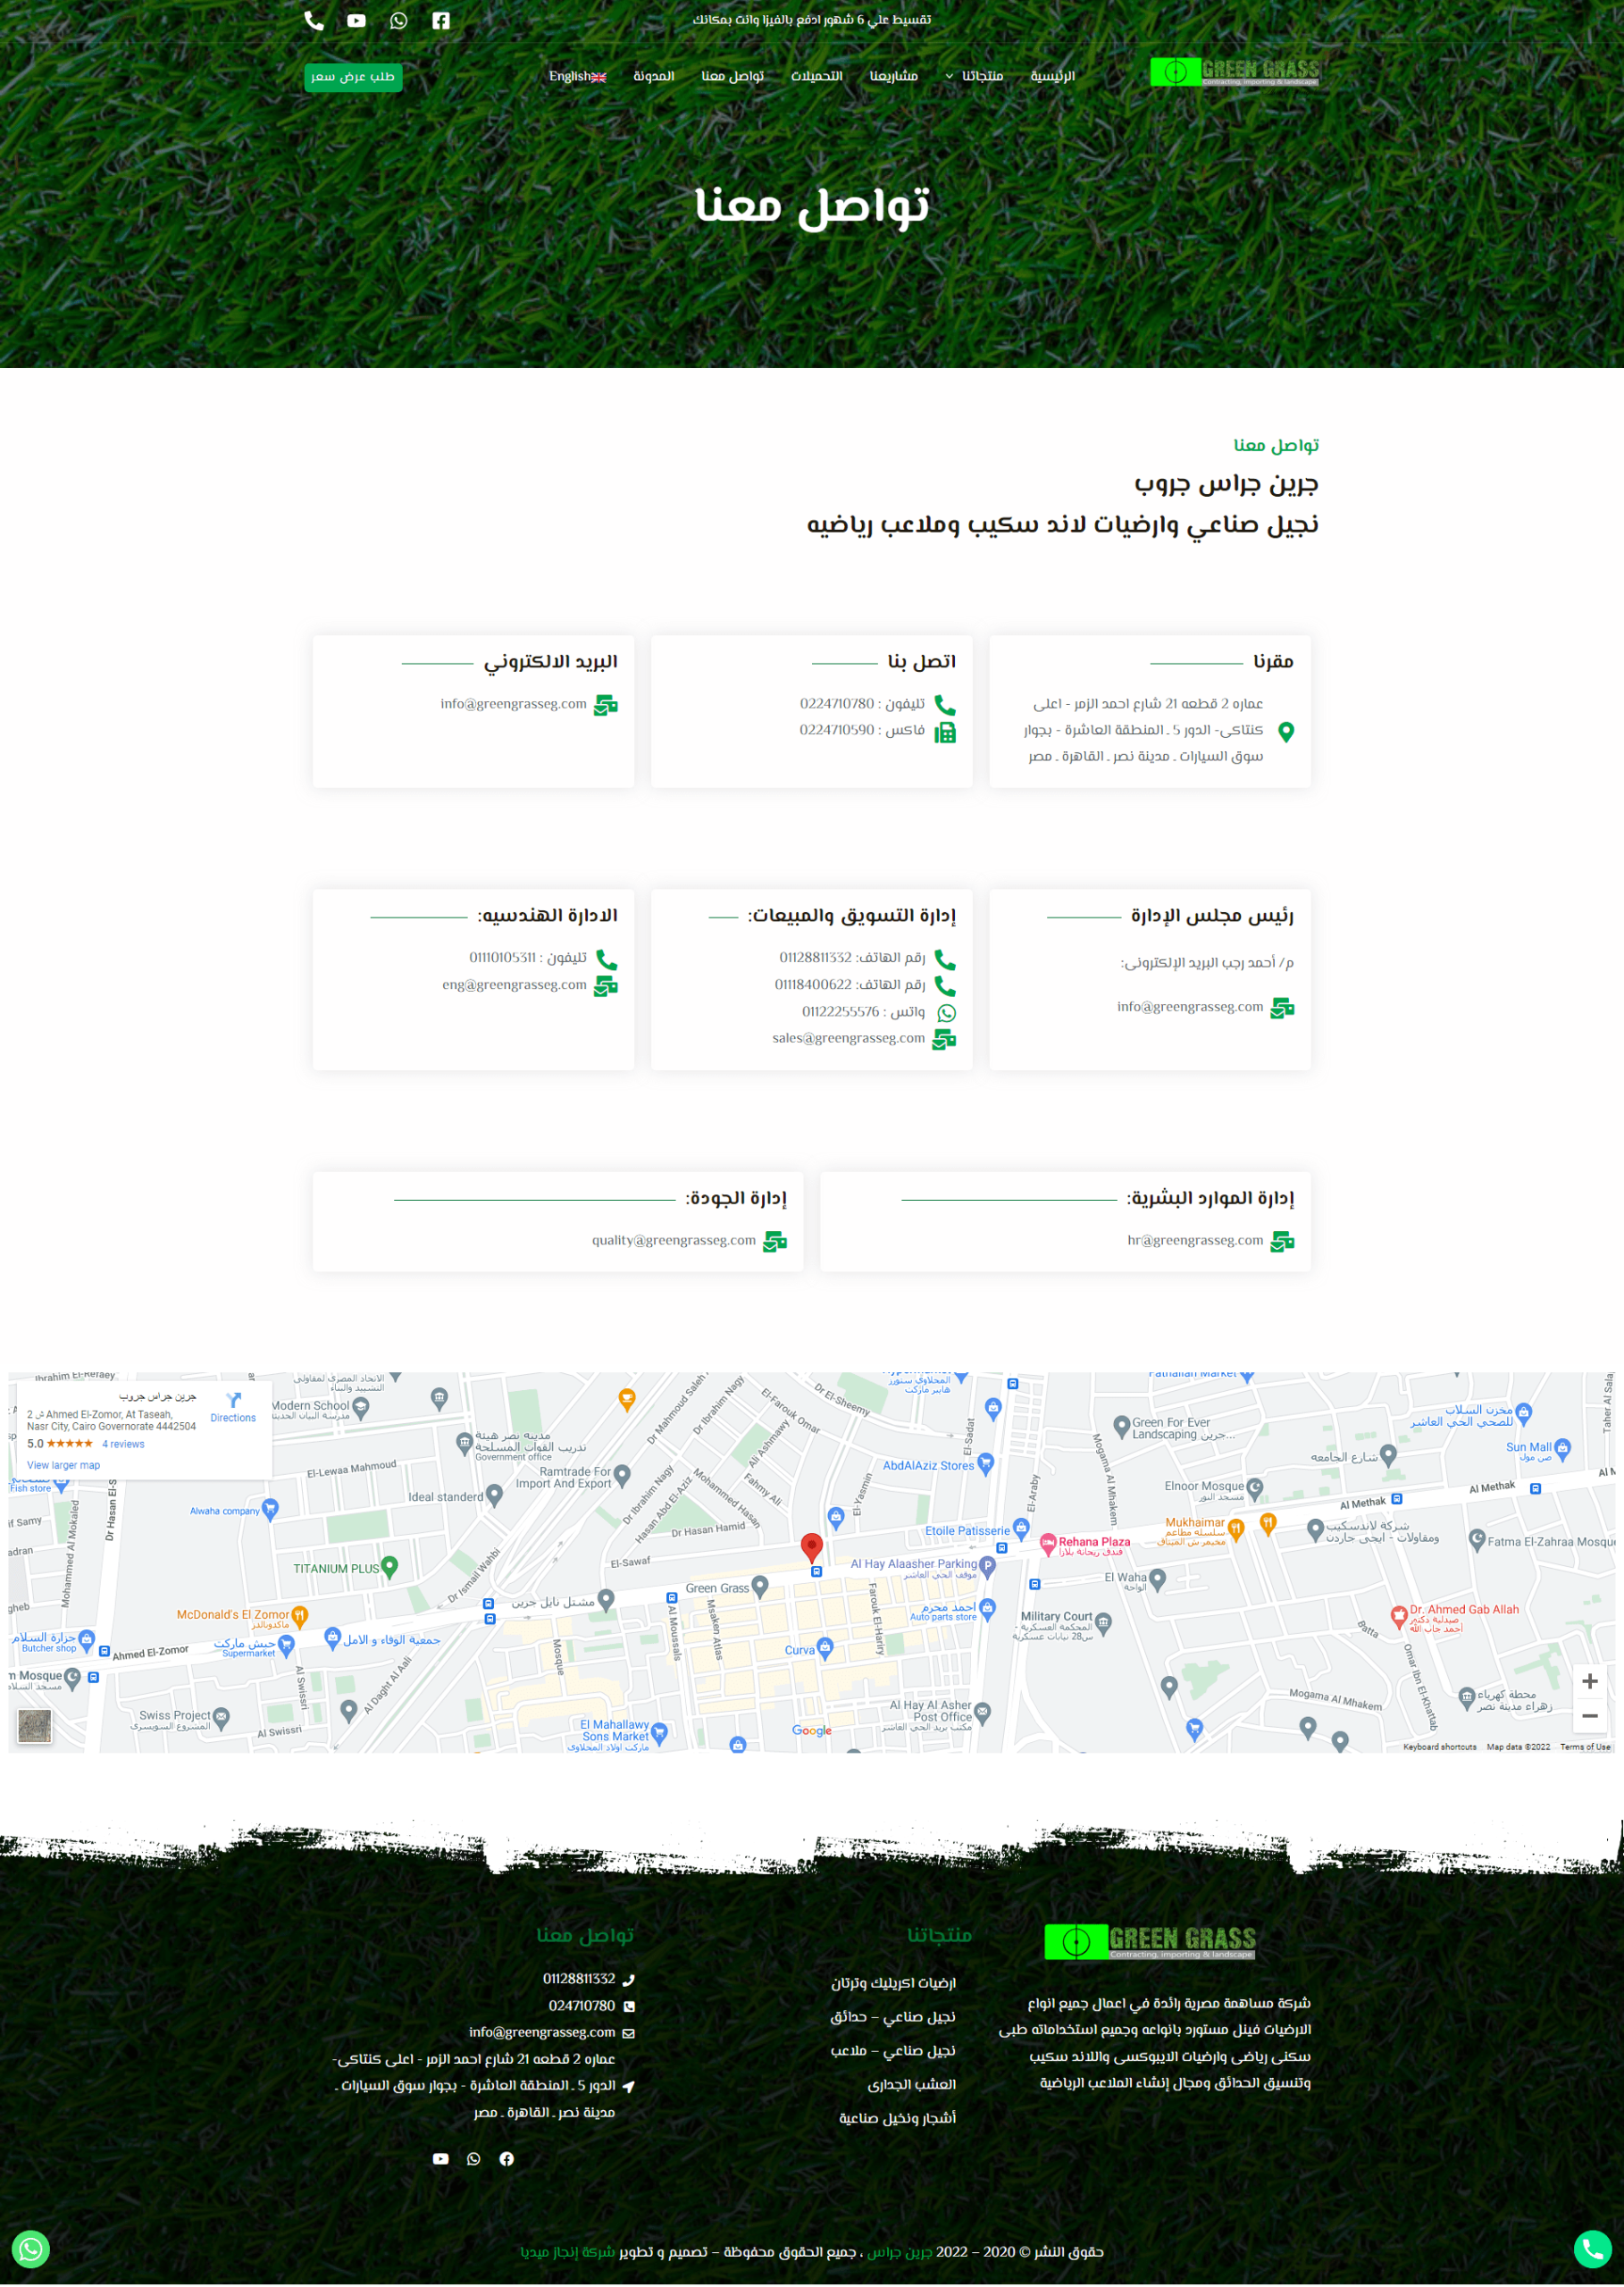Click the floating WhatsApp chat button
This screenshot has height=2287, width=1624.
pyautogui.click(x=31, y=2249)
